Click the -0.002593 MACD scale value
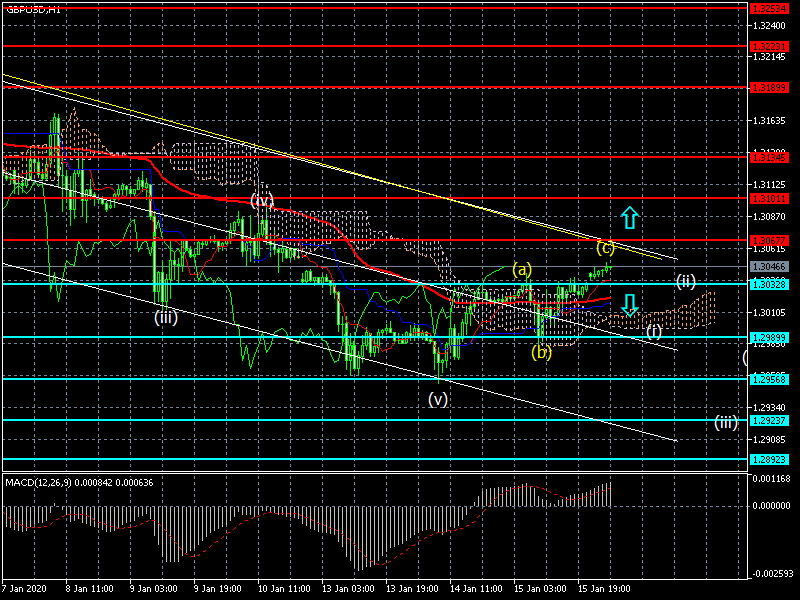 [771, 574]
